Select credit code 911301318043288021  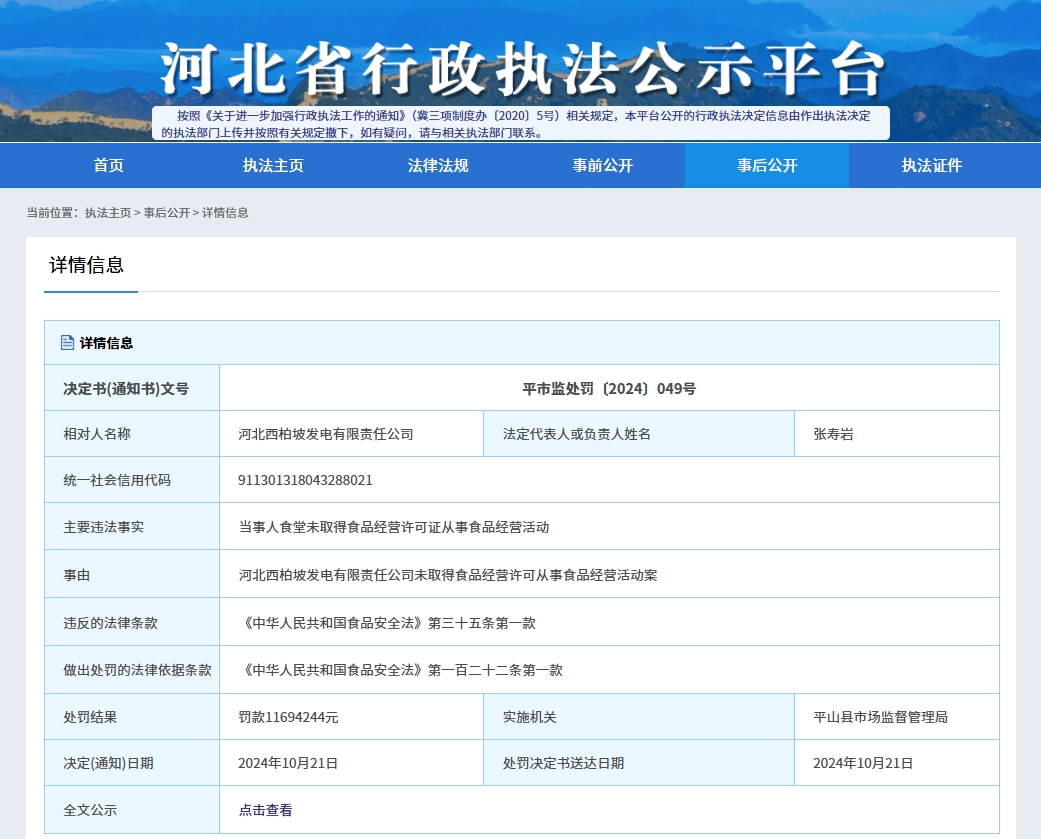(305, 480)
